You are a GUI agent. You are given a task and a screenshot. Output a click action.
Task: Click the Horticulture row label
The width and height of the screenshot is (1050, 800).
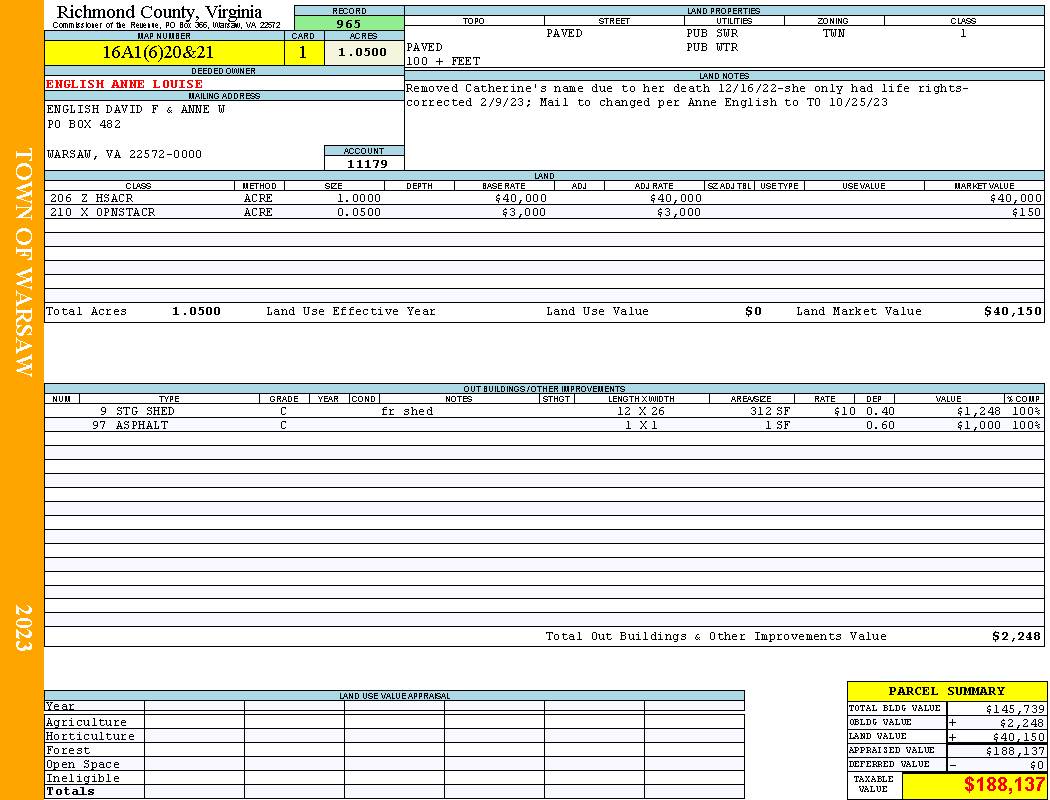[x=90, y=736]
